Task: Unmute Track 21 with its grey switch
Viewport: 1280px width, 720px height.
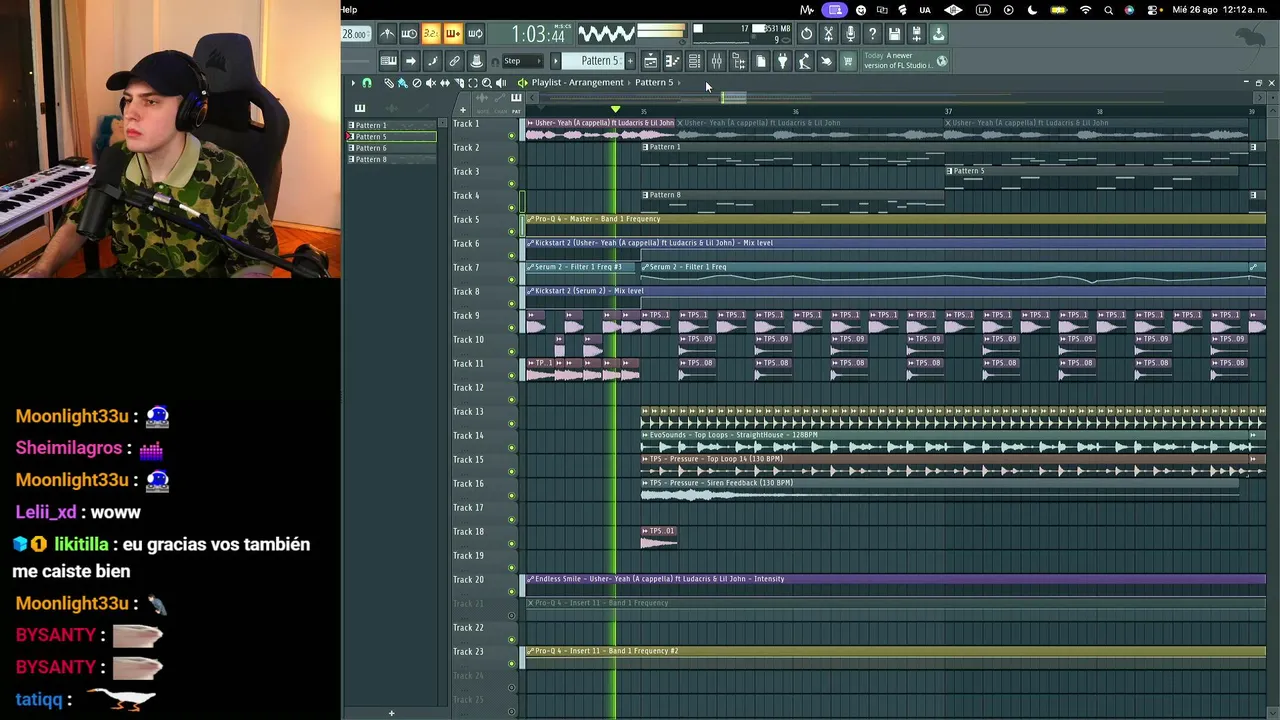Action: tap(512, 615)
